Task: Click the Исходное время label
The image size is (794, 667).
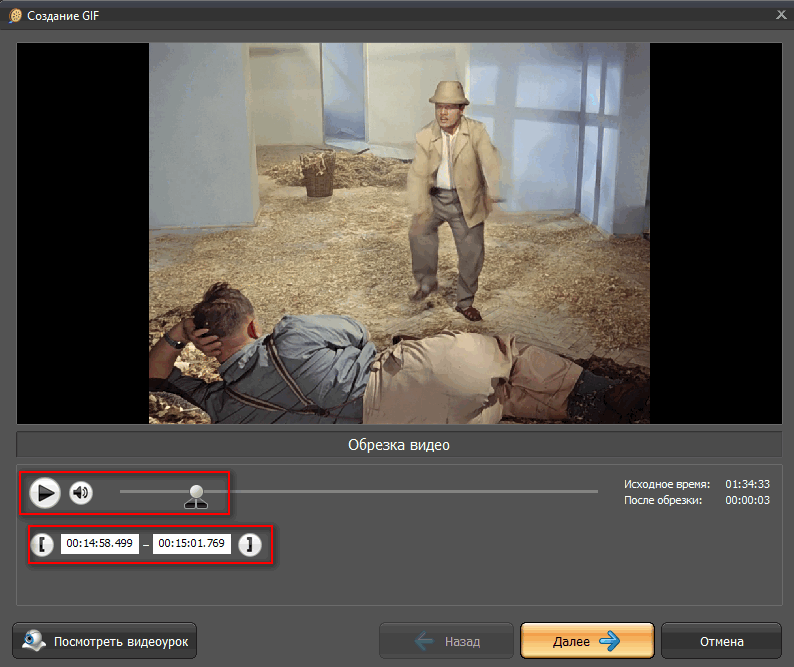Action: coord(667,484)
